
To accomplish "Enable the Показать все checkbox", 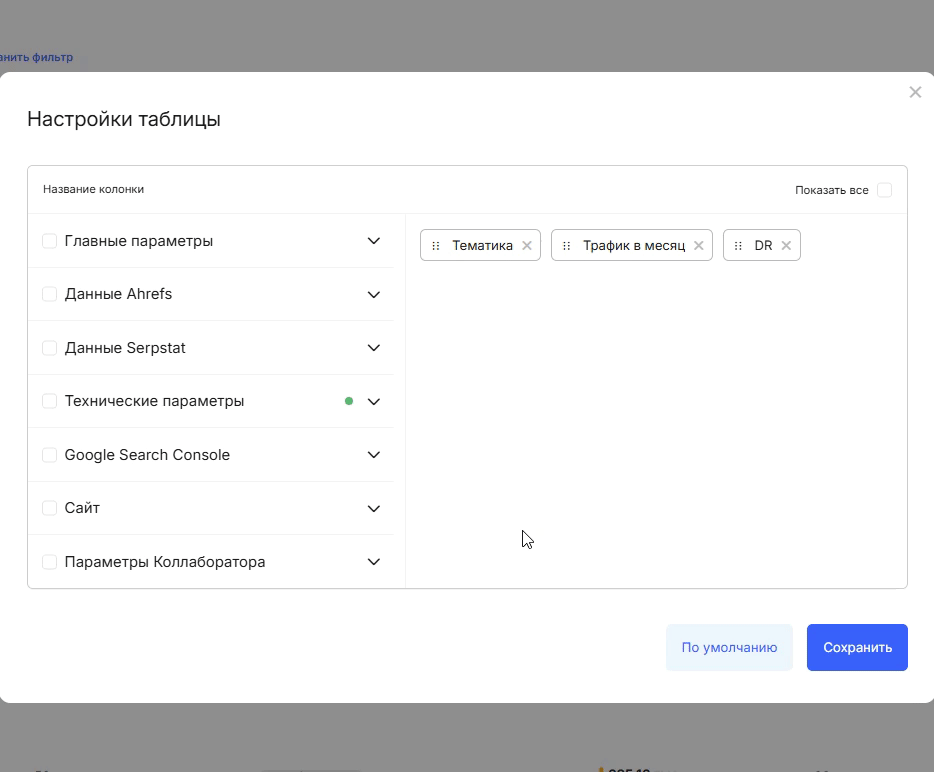I will coord(884,189).
